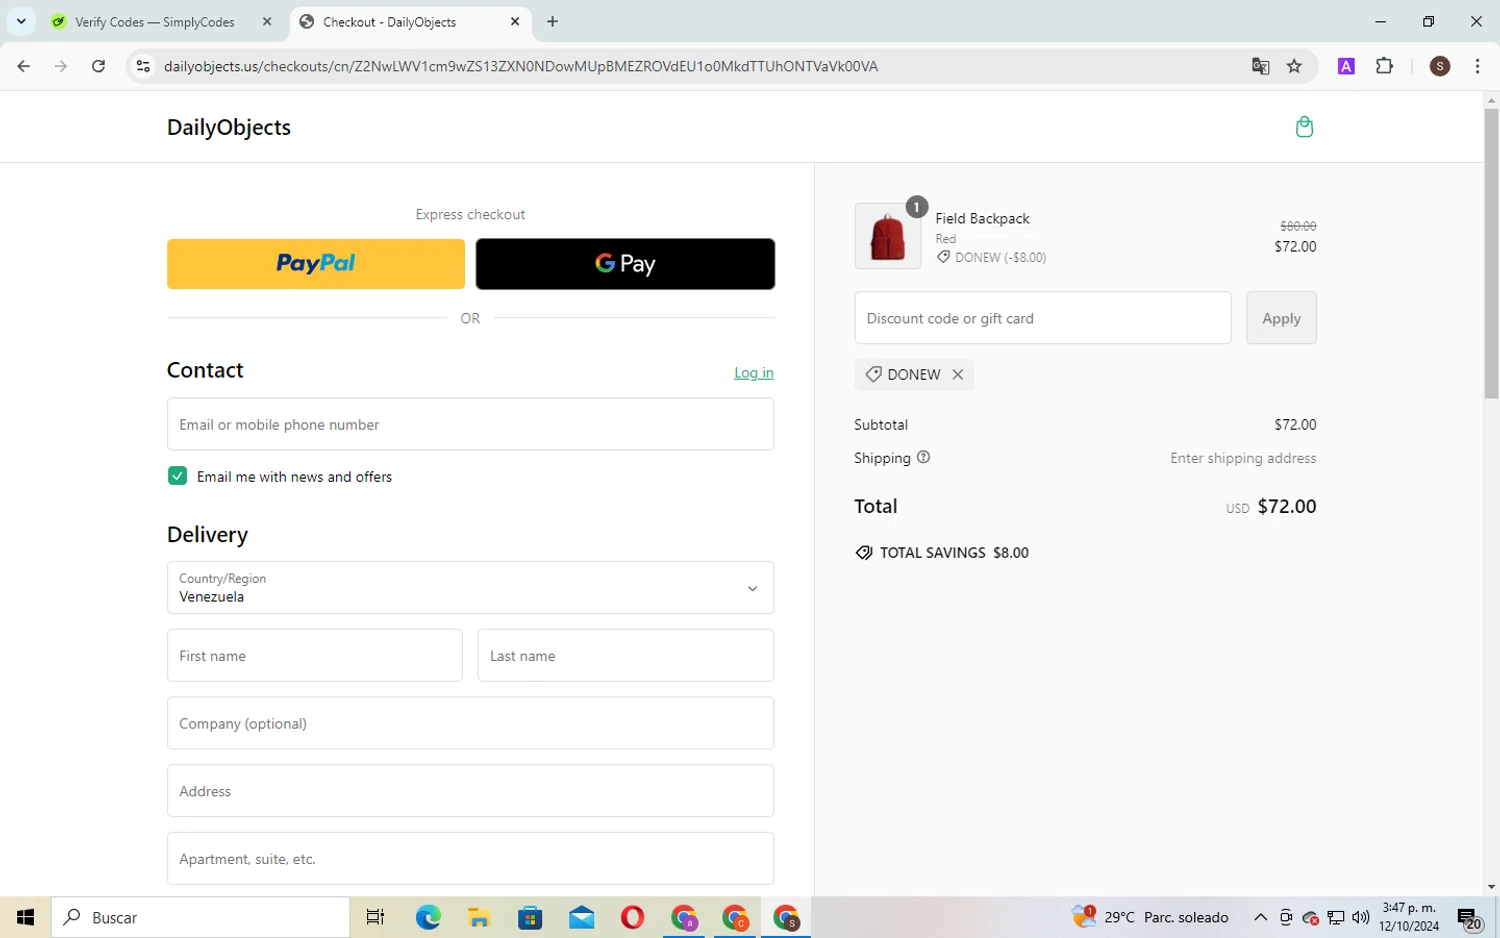Viewport: 1500px width, 938px height.
Task: Uncheck Email me with news and offers
Action: tap(177, 476)
